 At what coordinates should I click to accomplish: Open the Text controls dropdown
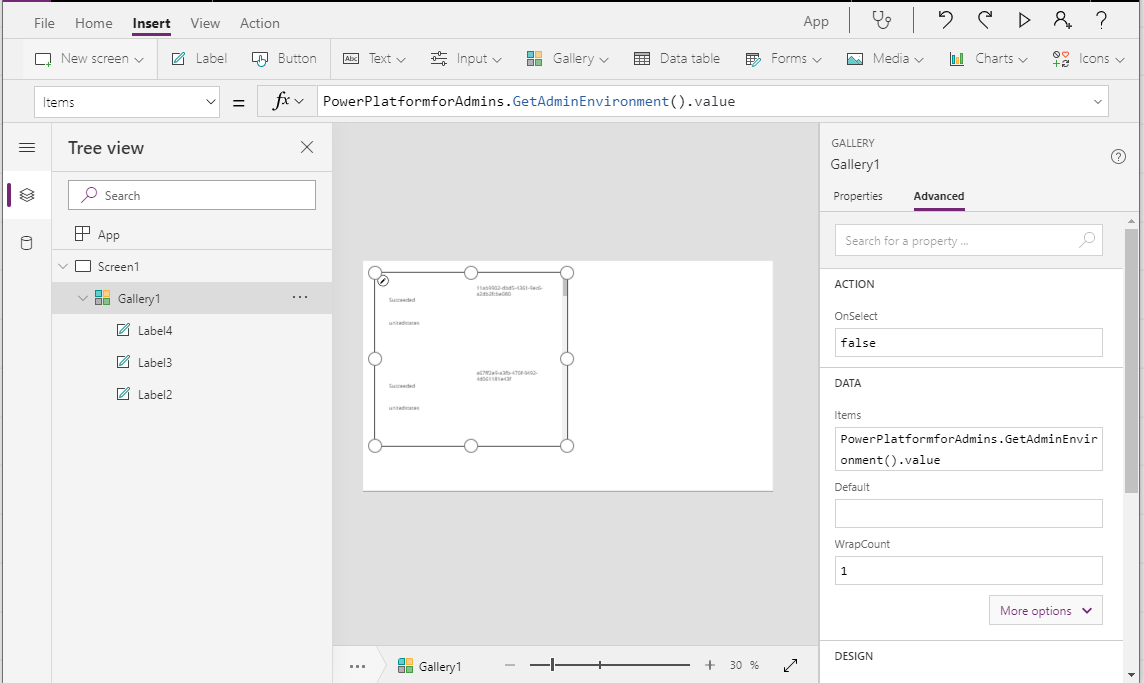point(374,58)
